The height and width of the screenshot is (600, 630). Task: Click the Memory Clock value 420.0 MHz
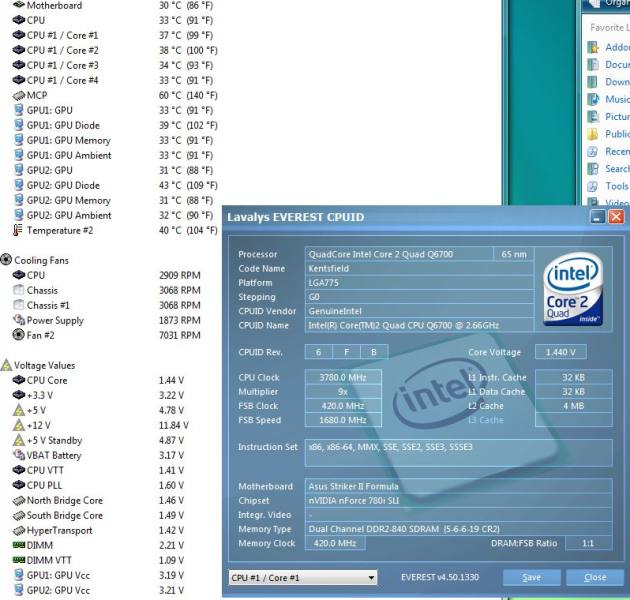[x=335, y=543]
